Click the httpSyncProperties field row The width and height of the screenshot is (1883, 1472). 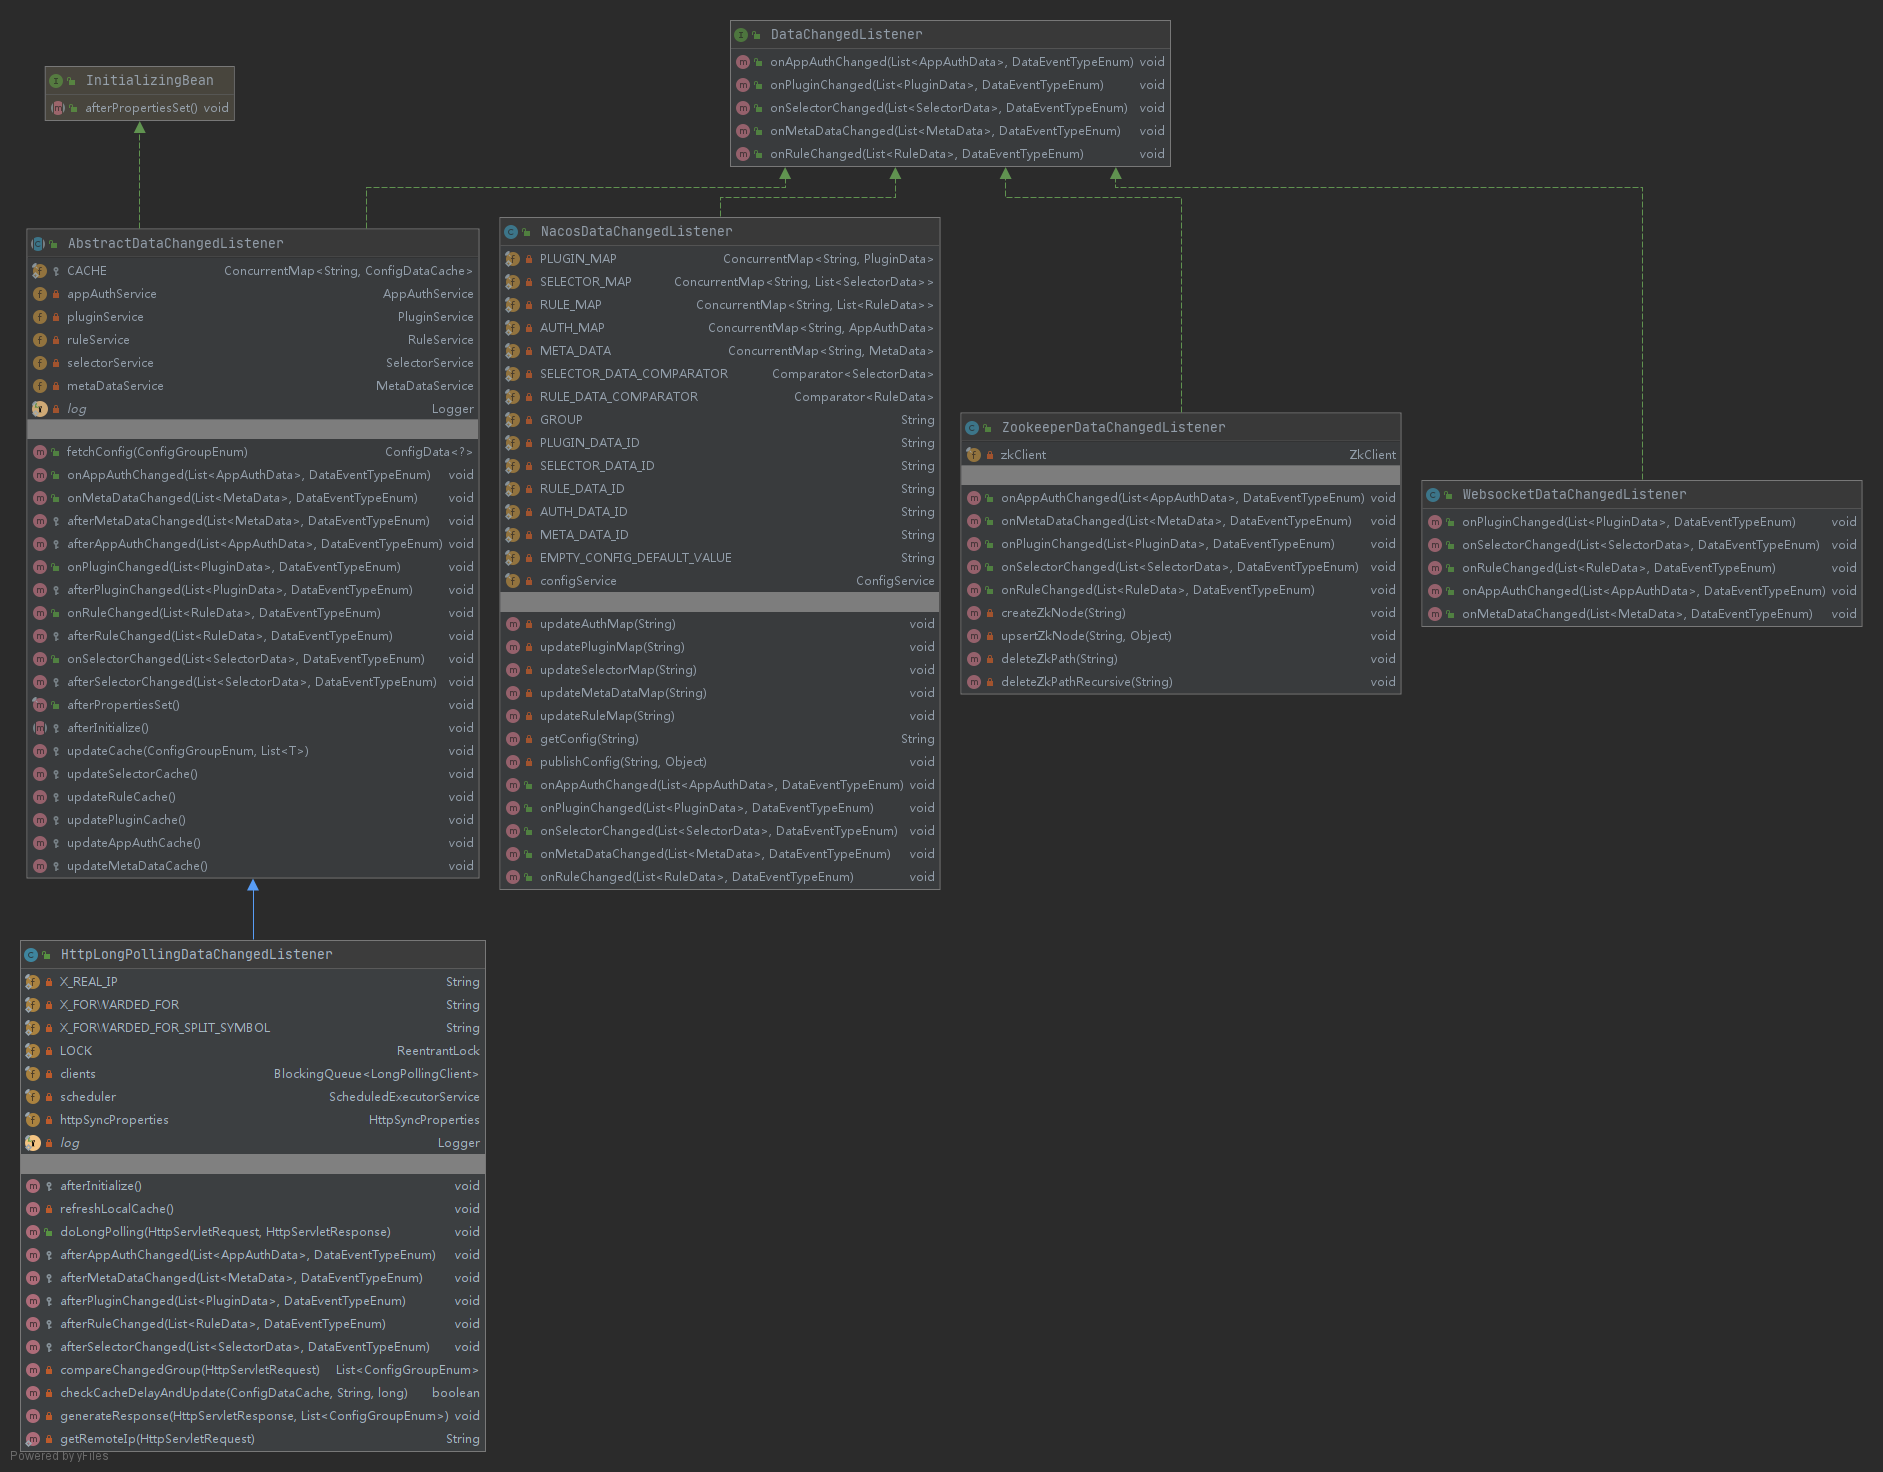253,1120
